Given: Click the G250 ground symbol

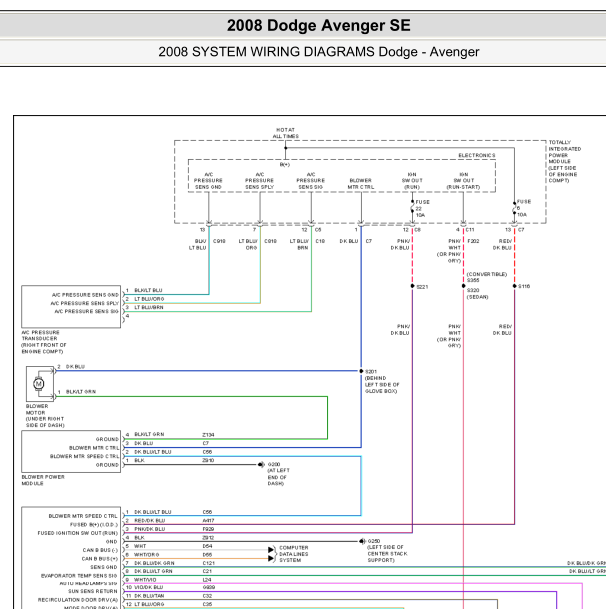Looking at the screenshot, I should click(362, 541).
